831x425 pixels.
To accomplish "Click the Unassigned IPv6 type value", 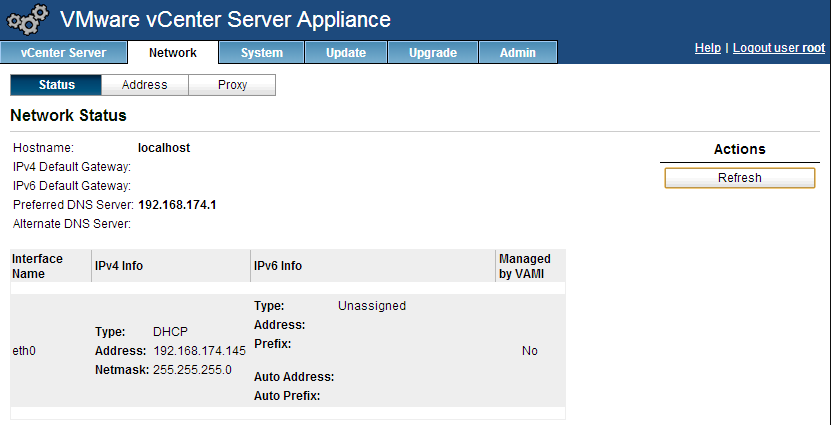I will pos(372,306).
